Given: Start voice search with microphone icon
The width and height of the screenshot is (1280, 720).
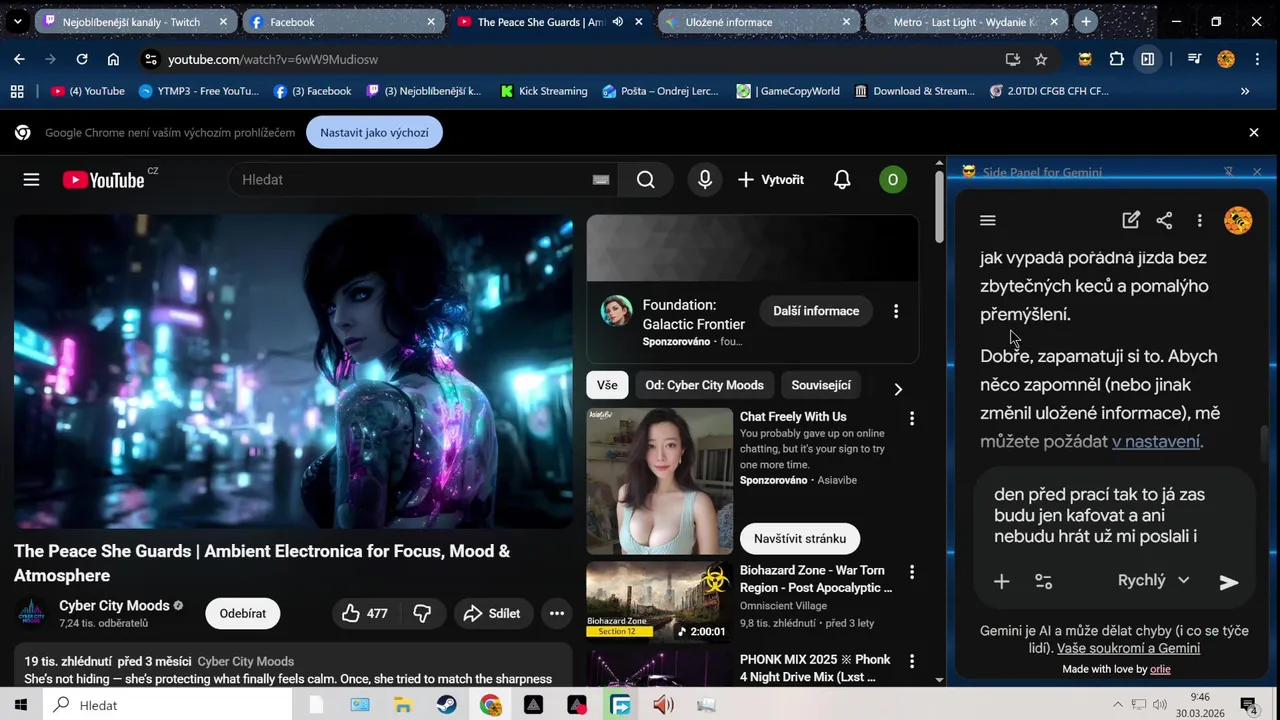Looking at the screenshot, I should [x=705, y=180].
